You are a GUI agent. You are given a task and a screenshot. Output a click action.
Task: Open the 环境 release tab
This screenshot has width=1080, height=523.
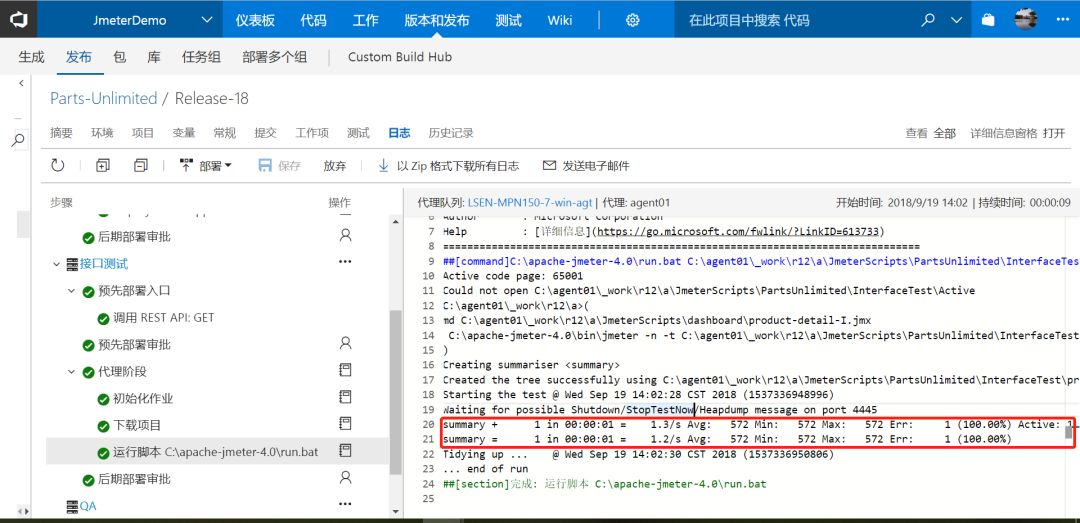[x=102, y=133]
